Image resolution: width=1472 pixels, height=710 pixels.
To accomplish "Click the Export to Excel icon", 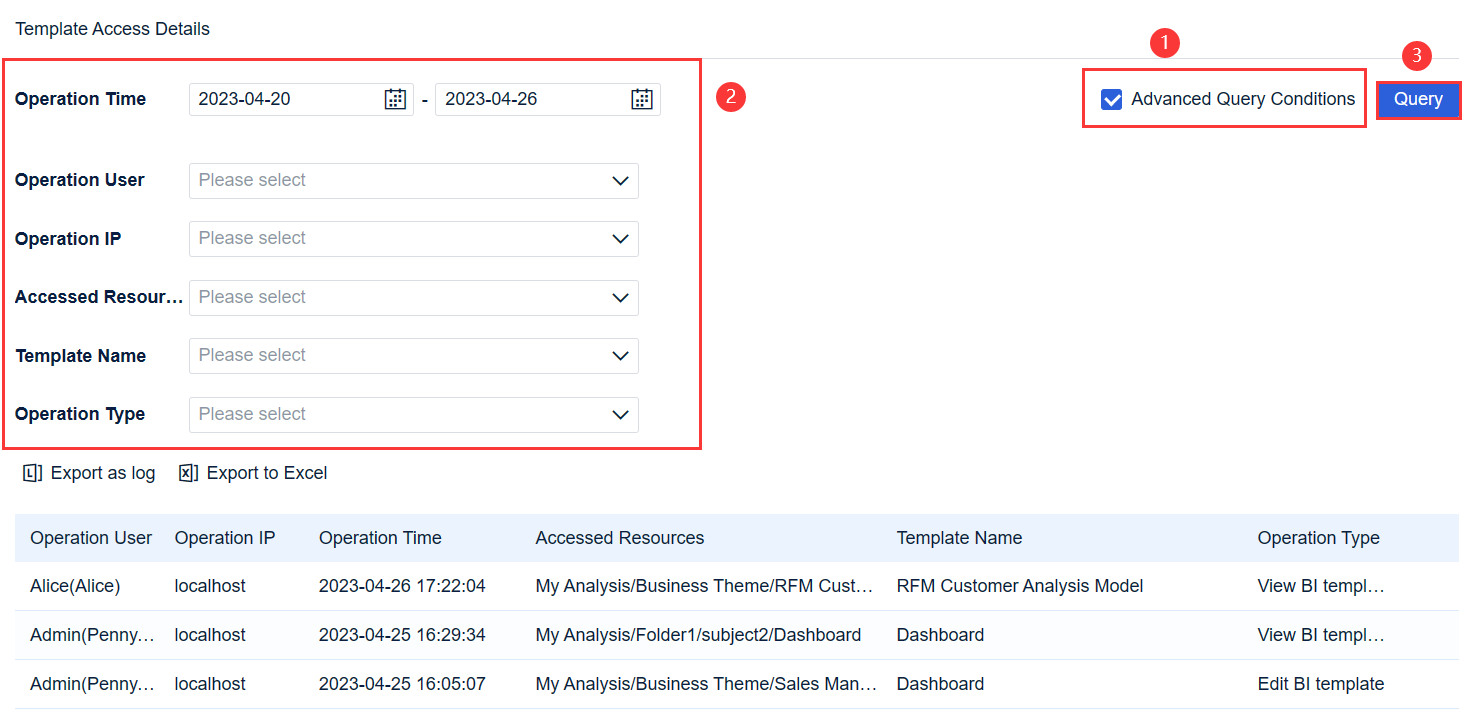I will tap(188, 472).
